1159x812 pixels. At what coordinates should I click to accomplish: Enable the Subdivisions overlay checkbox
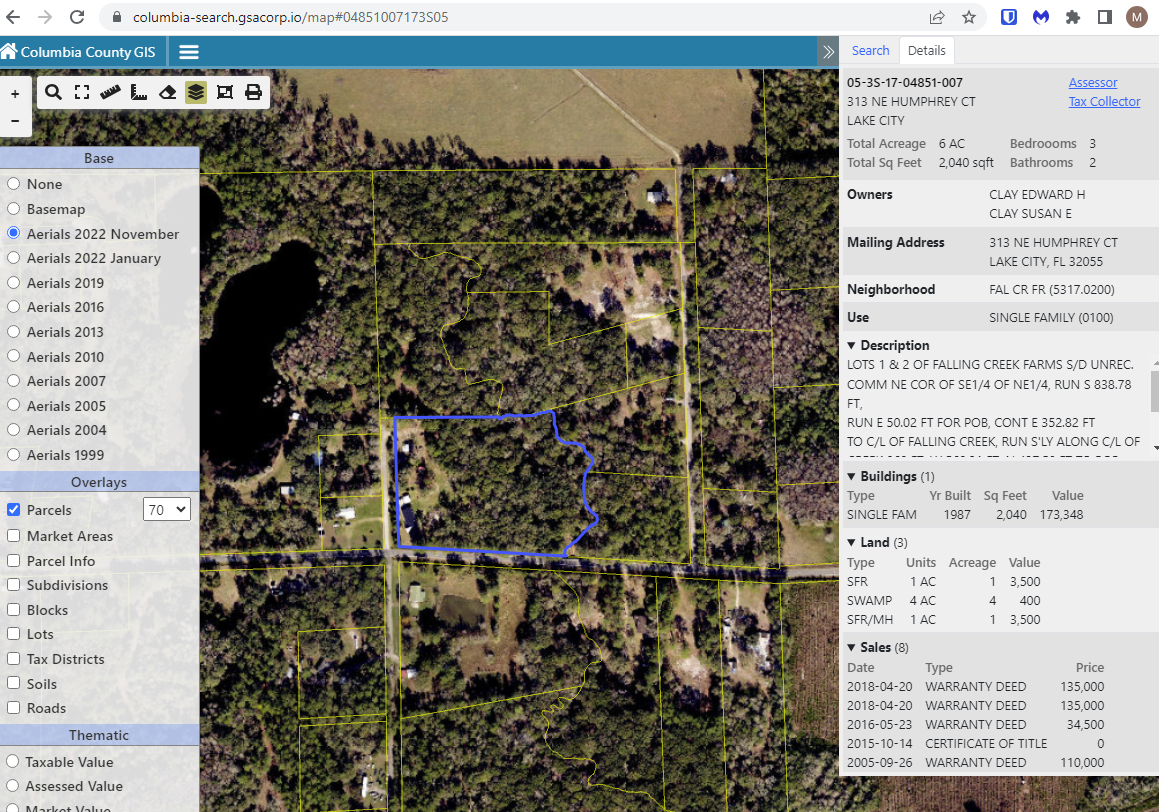(14, 585)
